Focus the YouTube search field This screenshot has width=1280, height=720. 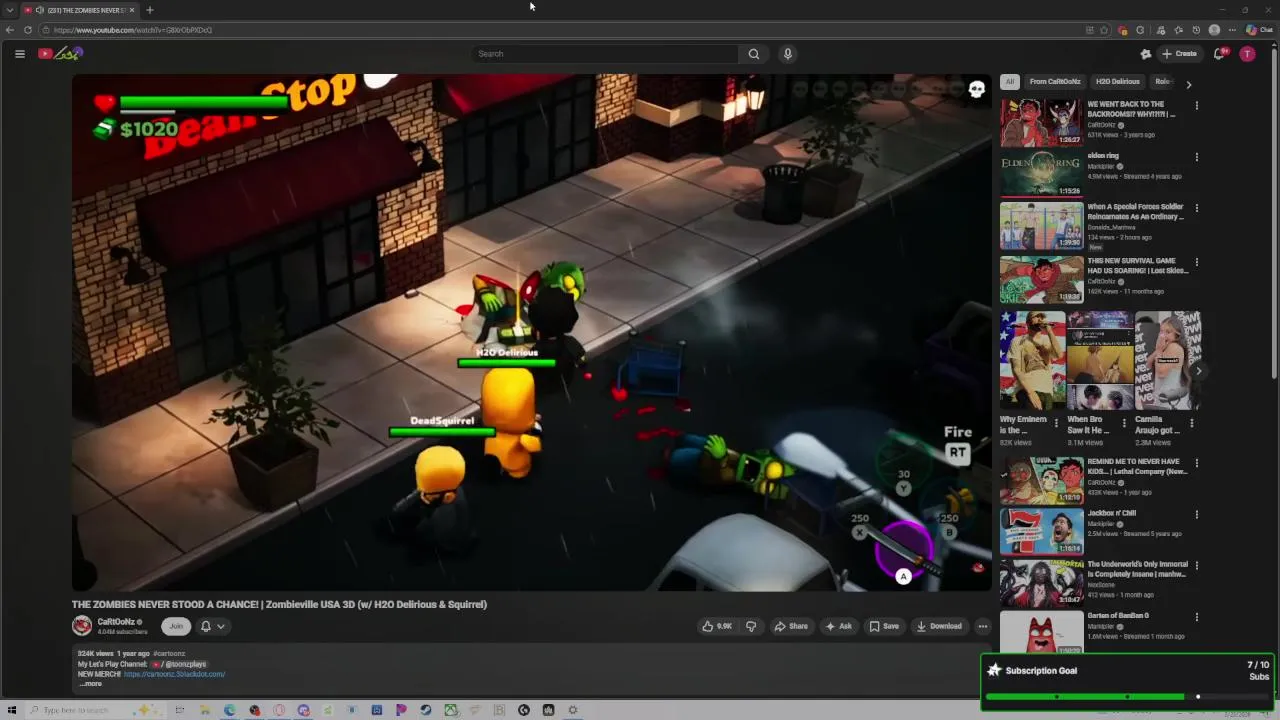[605, 54]
